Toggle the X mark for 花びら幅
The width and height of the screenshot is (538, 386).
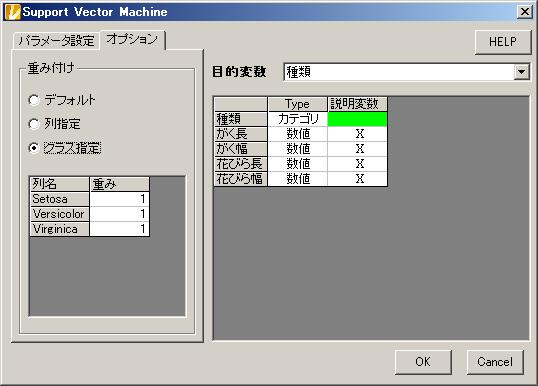click(x=358, y=179)
